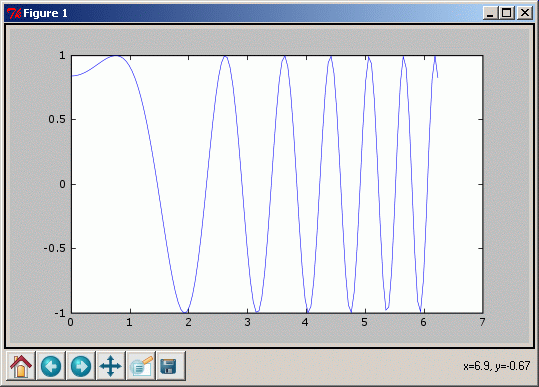This screenshot has height=387, width=539.
Task: Click the Tk logo in title bar
Action: point(14,13)
